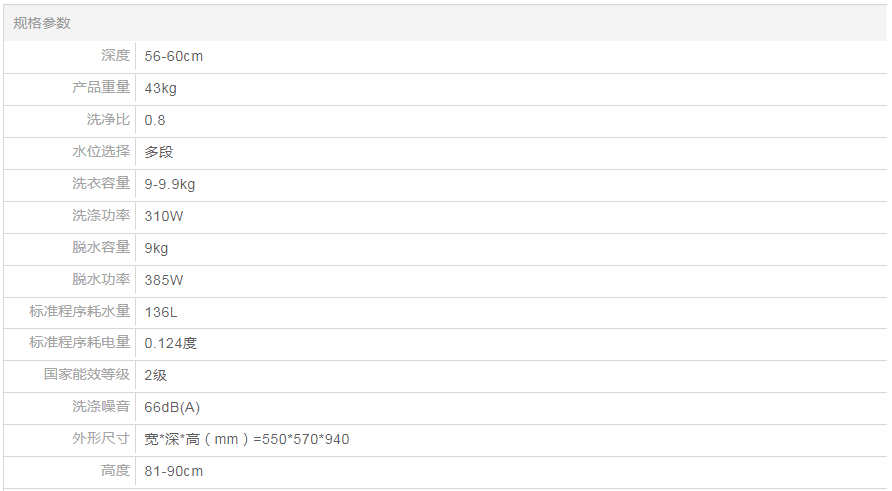This screenshot has height=491, width=892.
Task: Select the 43kg product weight value
Action: click(x=160, y=88)
